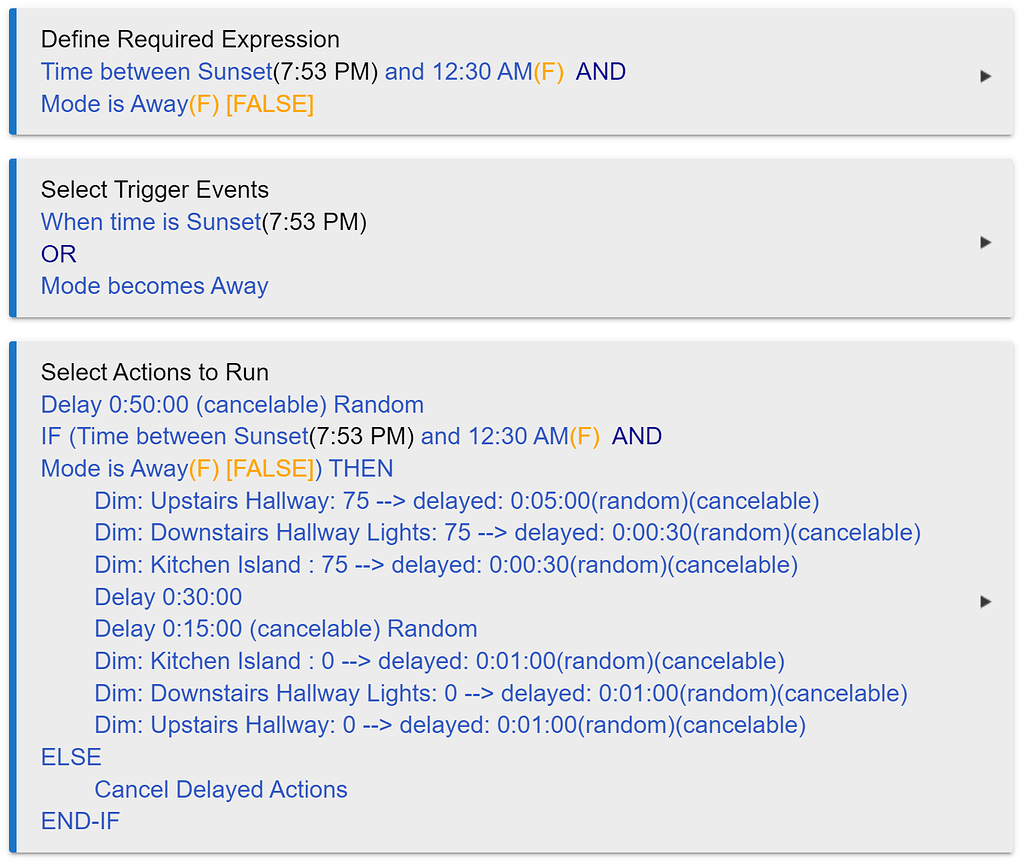Select the Dim Upstairs Hallway 0 action
The width and height of the screenshot is (1023, 863).
click(x=450, y=725)
